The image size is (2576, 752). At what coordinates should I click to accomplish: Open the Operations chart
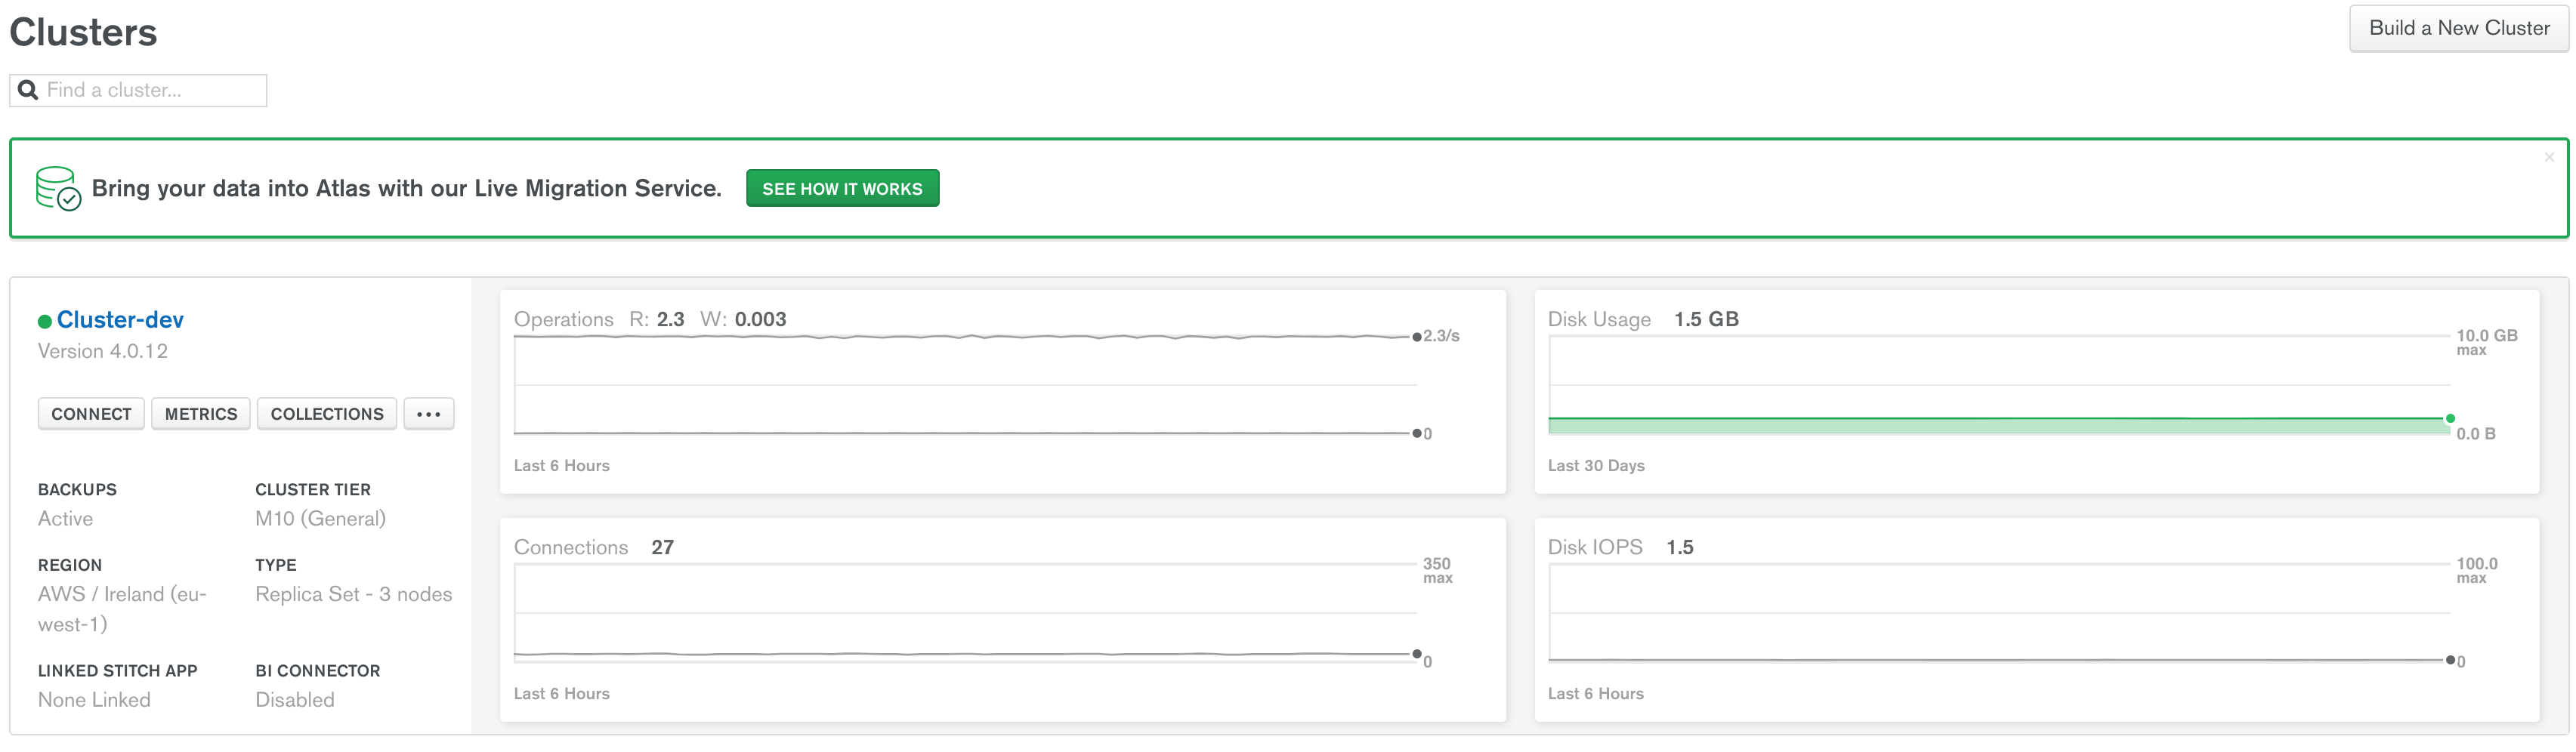(1002, 392)
